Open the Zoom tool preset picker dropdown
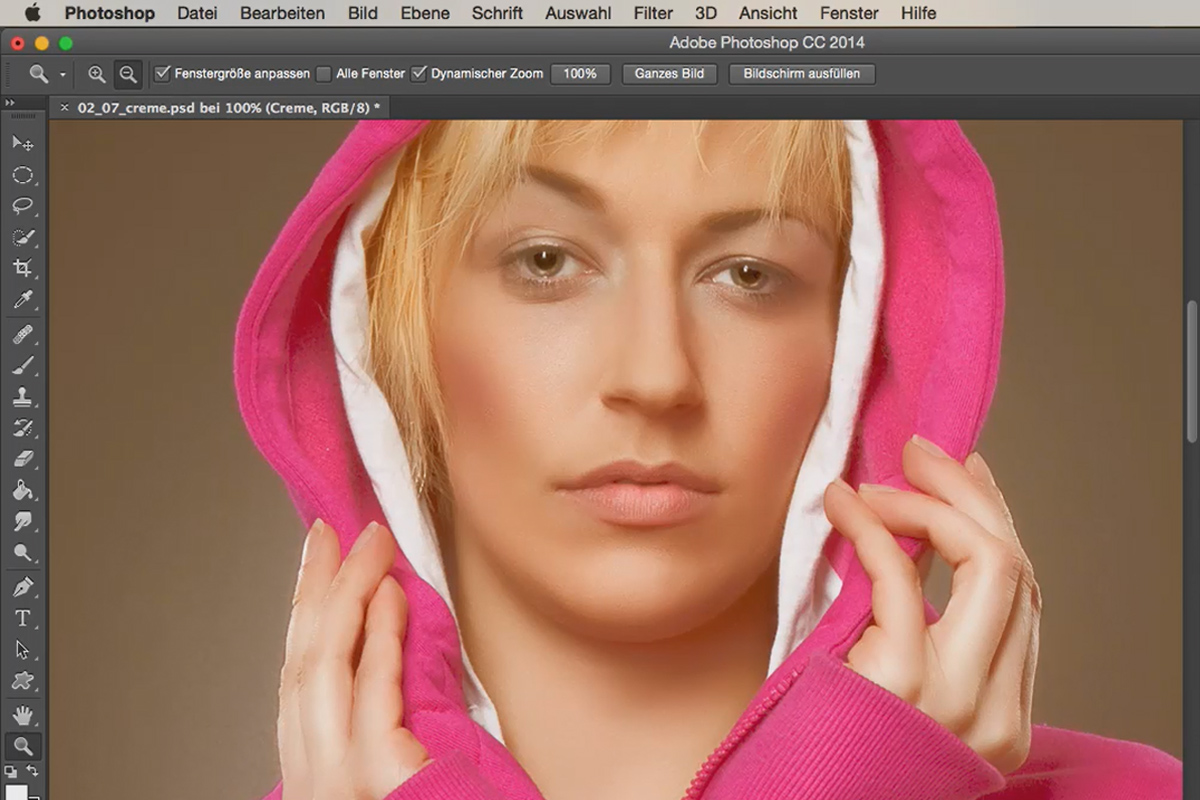The height and width of the screenshot is (800, 1200). (x=62, y=75)
